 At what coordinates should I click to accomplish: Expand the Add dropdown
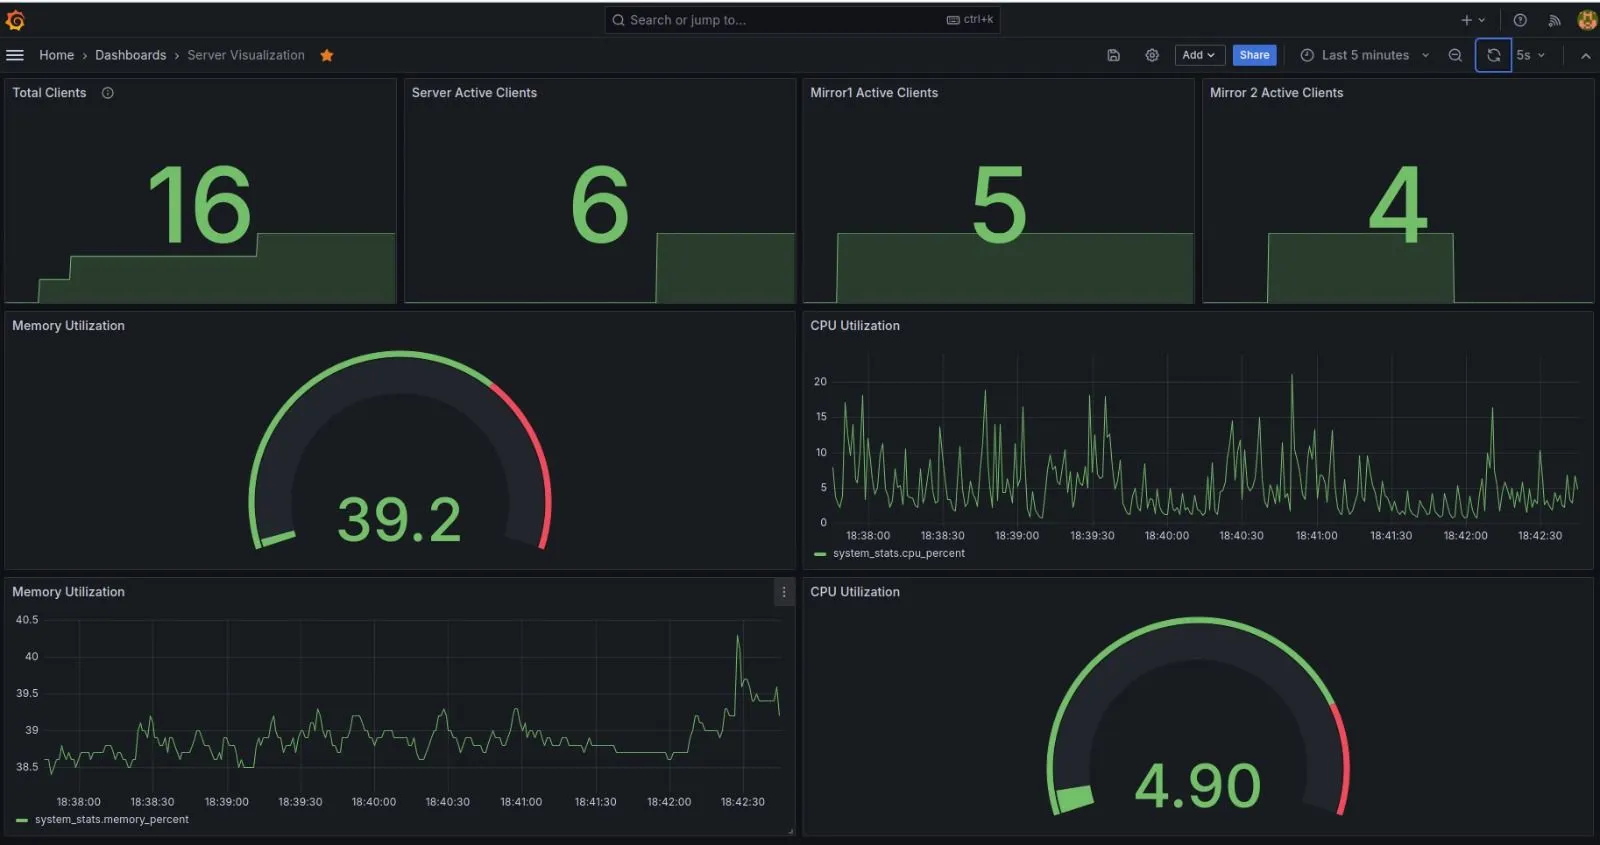1199,55
